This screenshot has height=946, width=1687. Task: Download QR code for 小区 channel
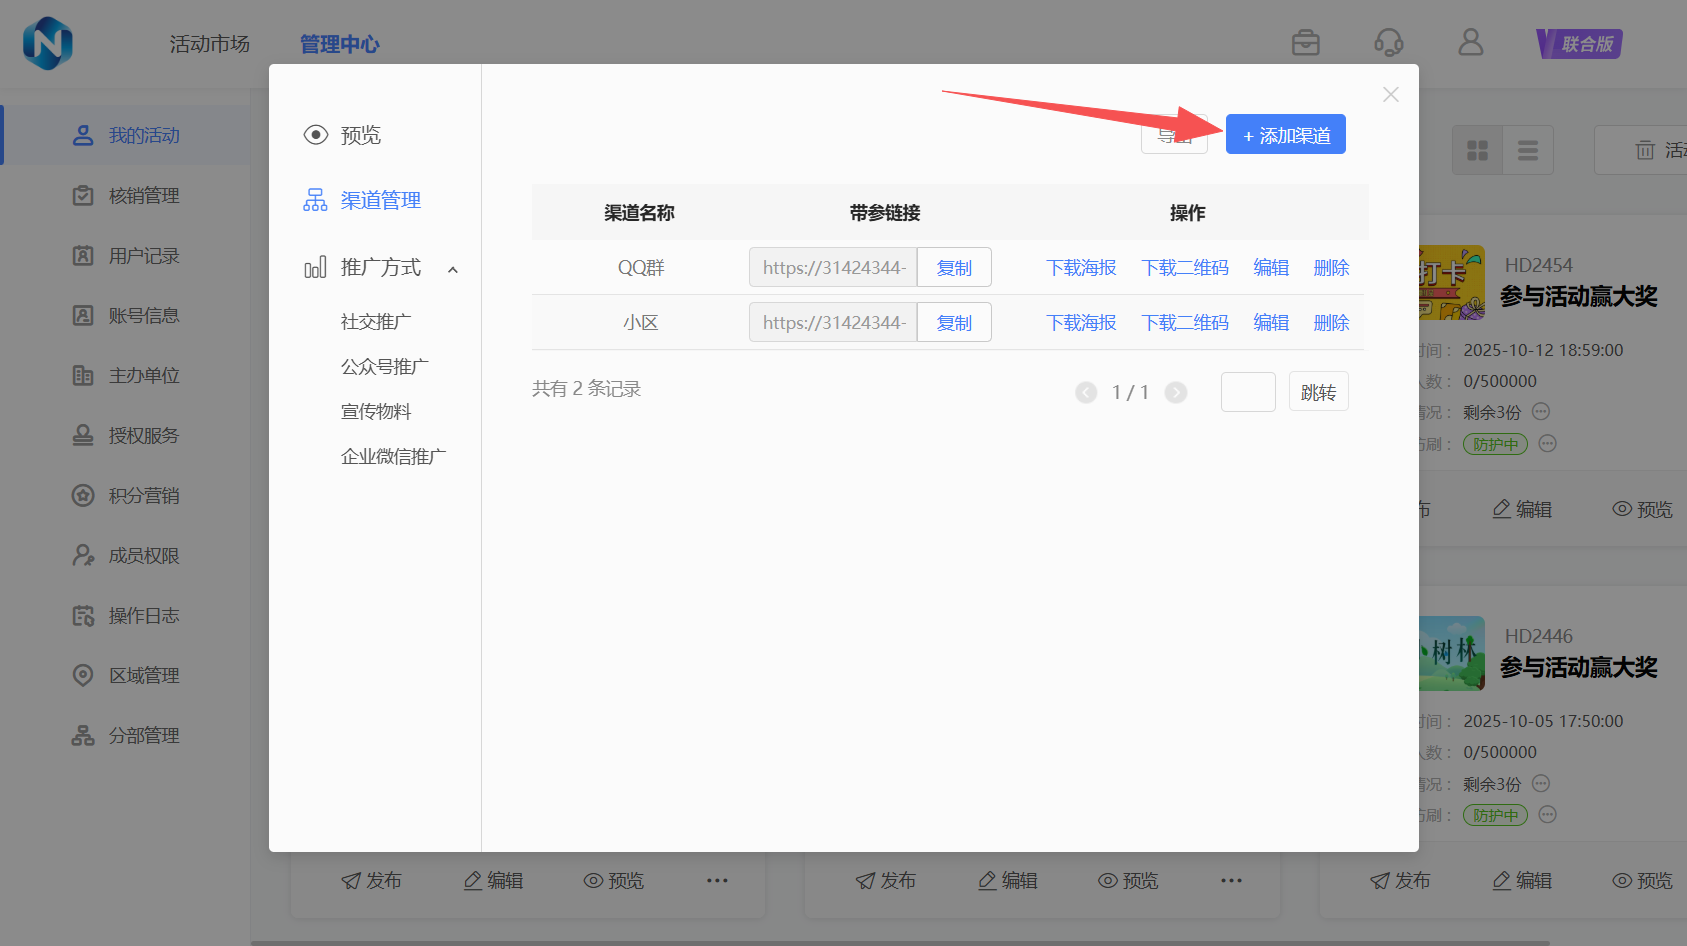pyautogui.click(x=1185, y=323)
